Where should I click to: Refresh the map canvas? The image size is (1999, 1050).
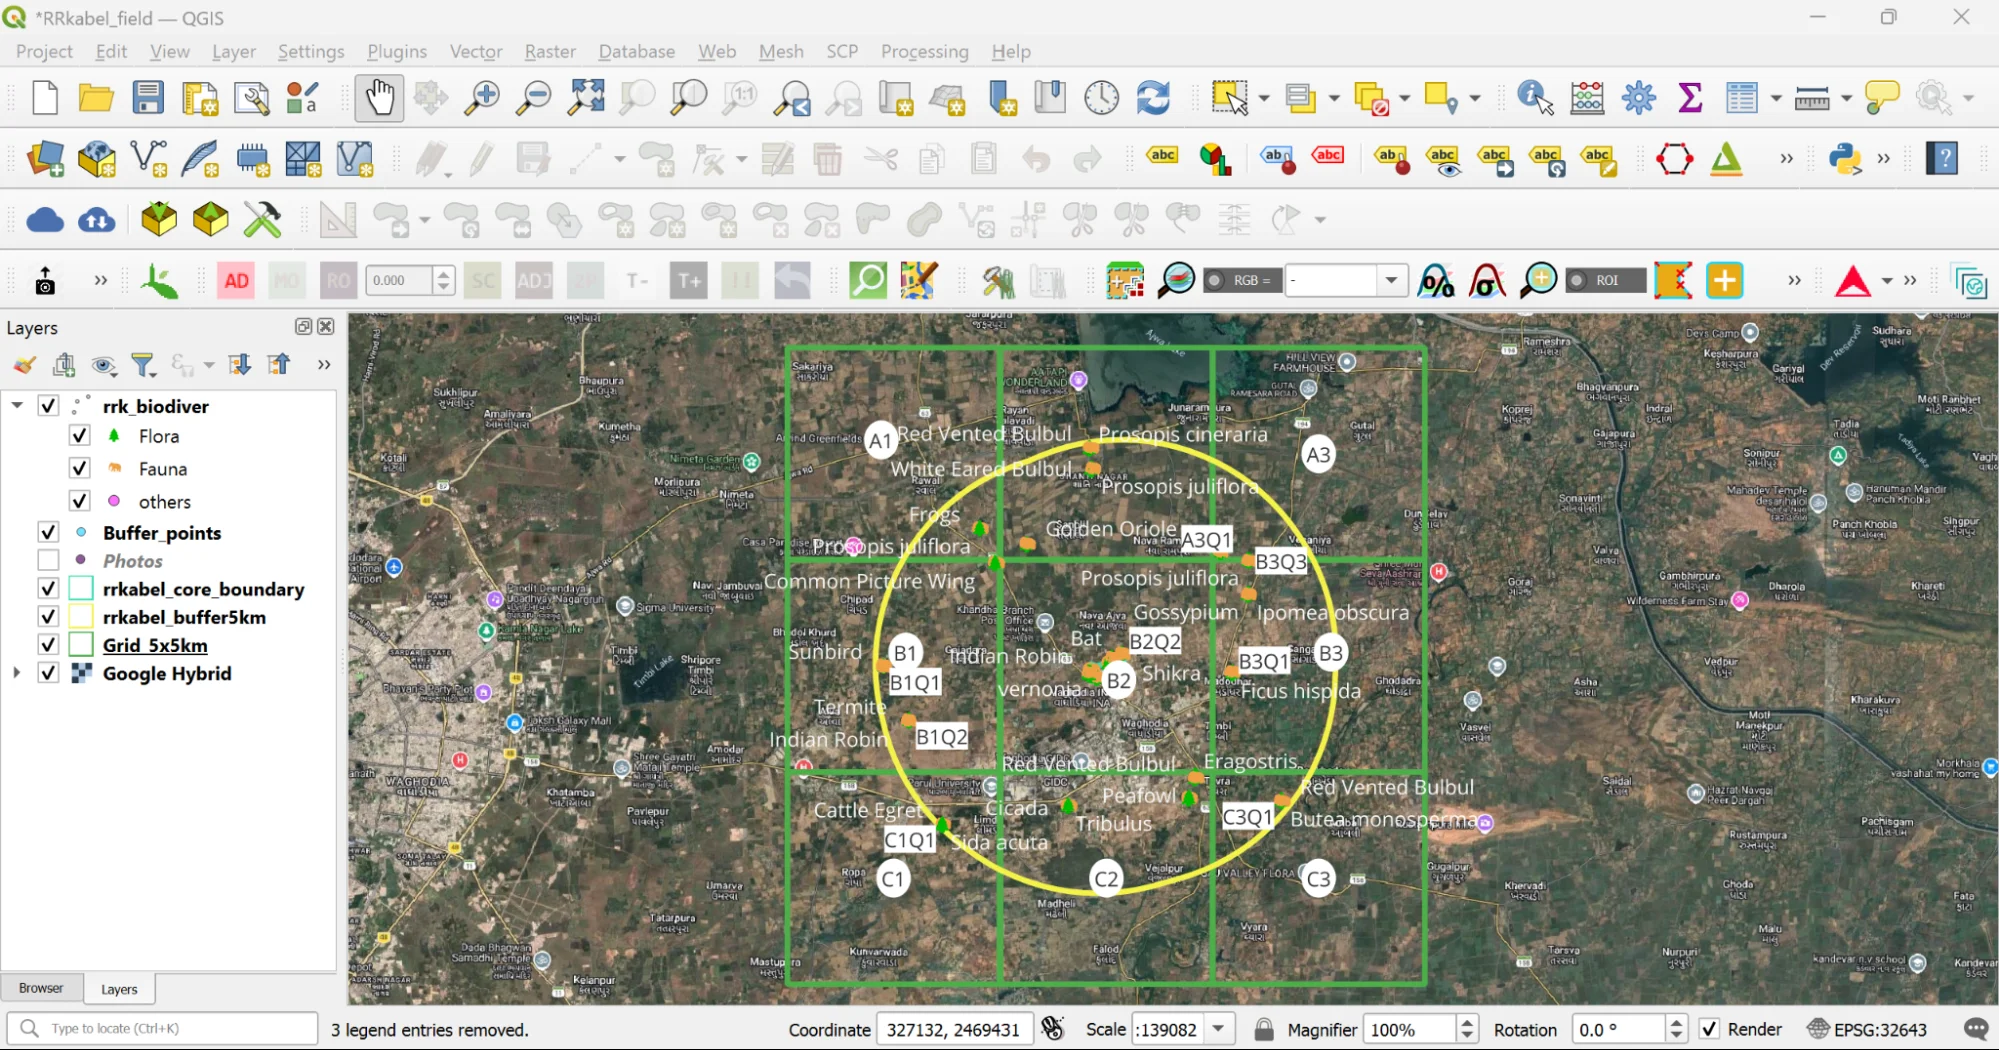1155,98
